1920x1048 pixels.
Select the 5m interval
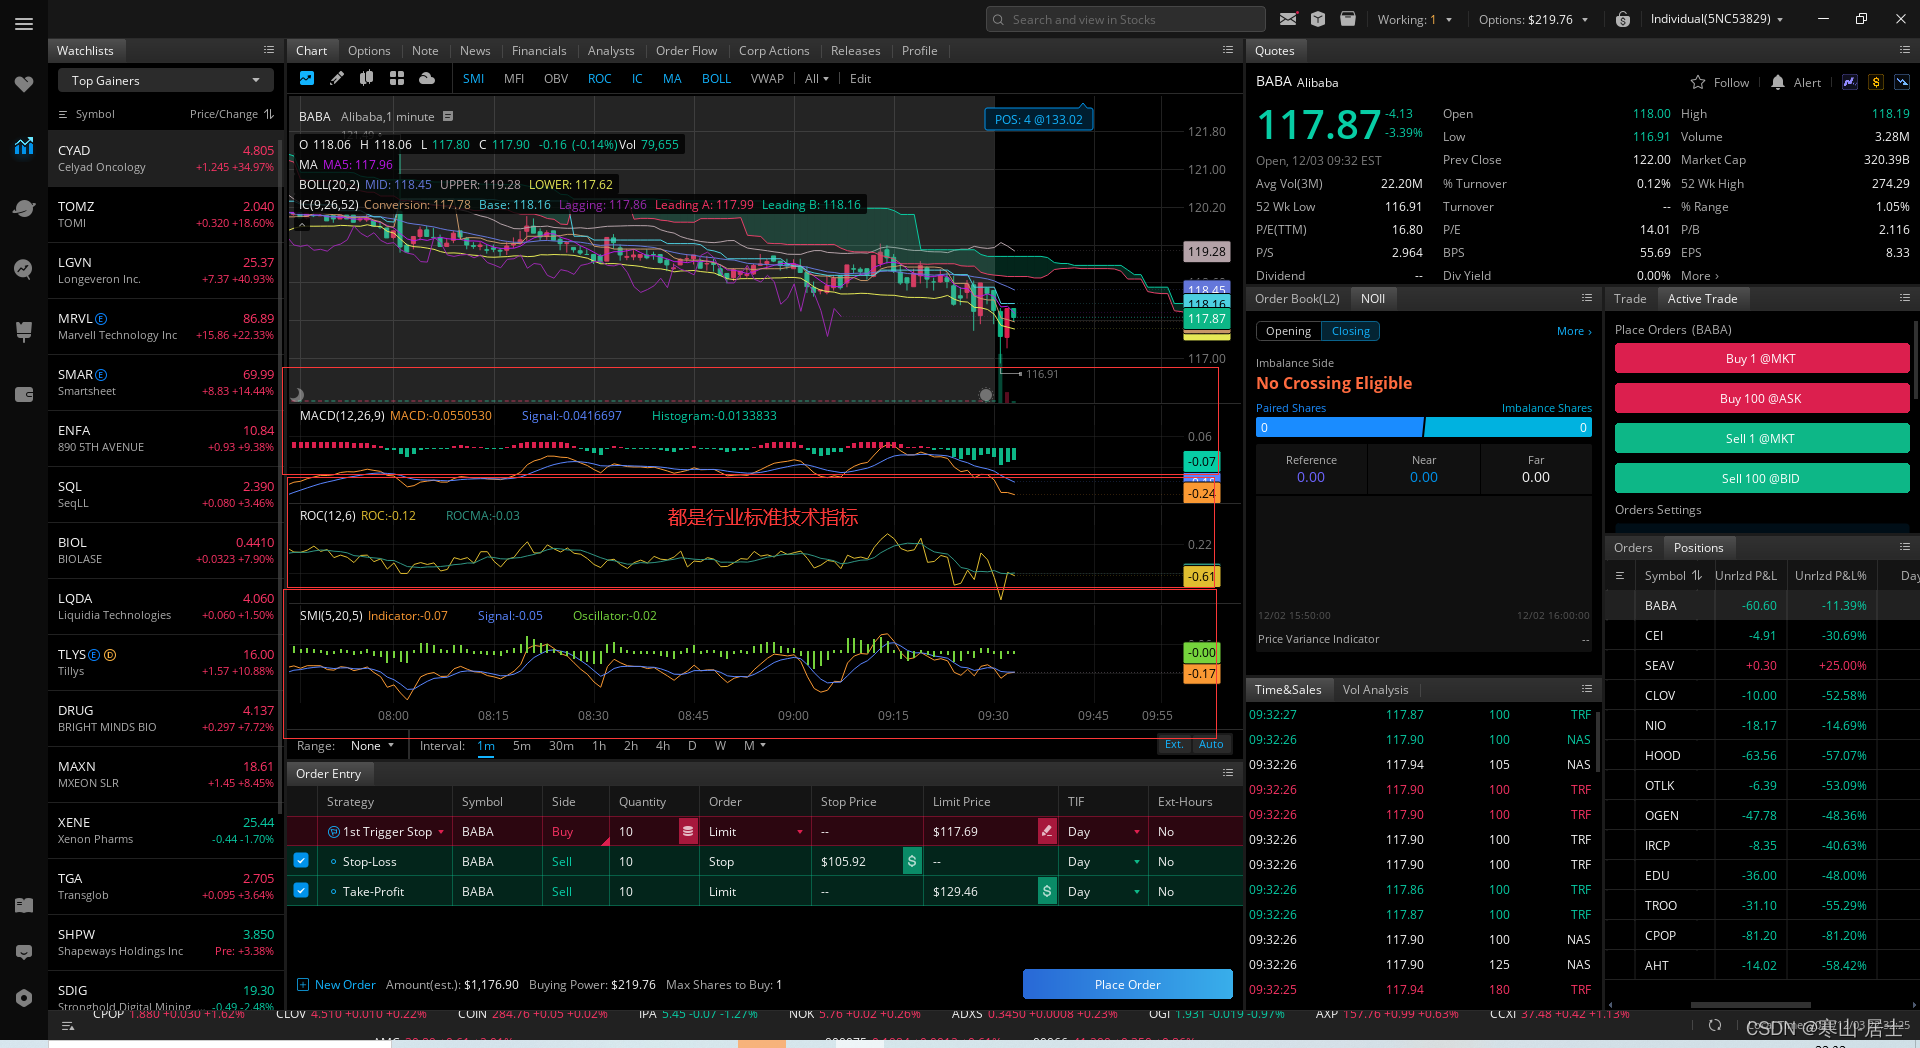[x=521, y=746]
